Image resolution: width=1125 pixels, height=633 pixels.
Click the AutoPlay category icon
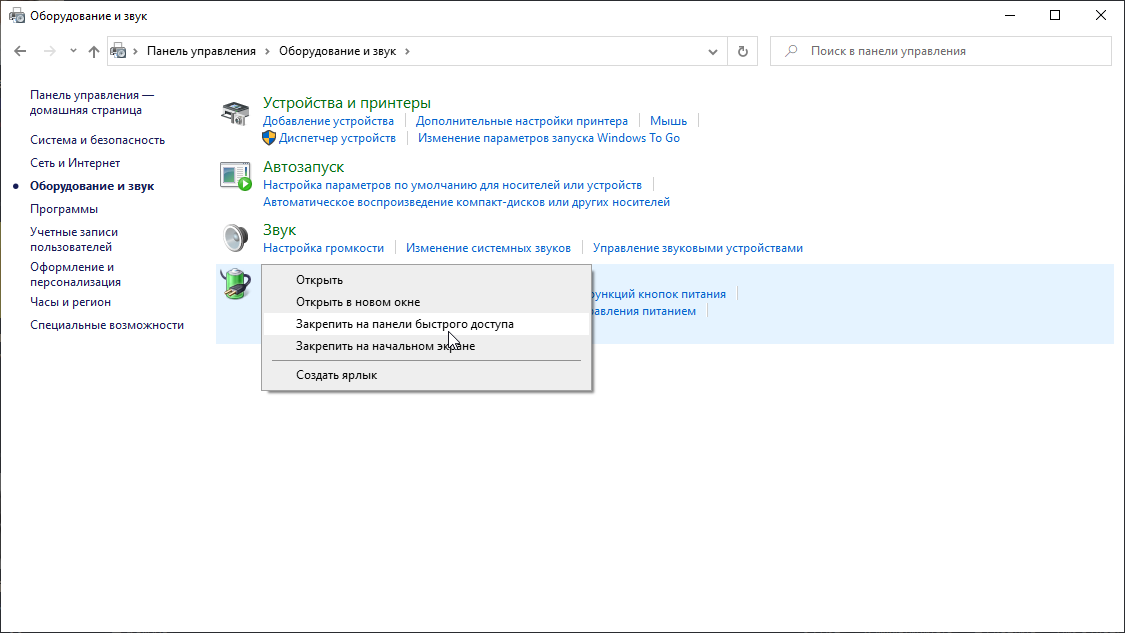tap(234, 176)
